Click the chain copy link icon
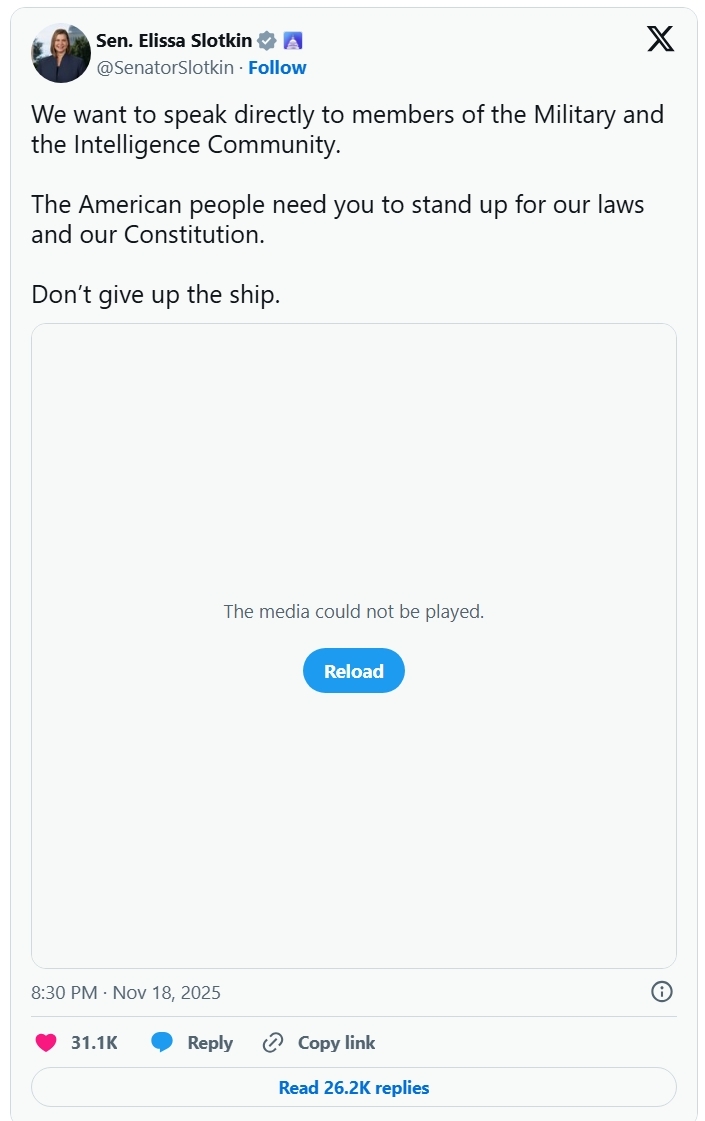The height and width of the screenshot is (1121, 705). pos(272,1043)
